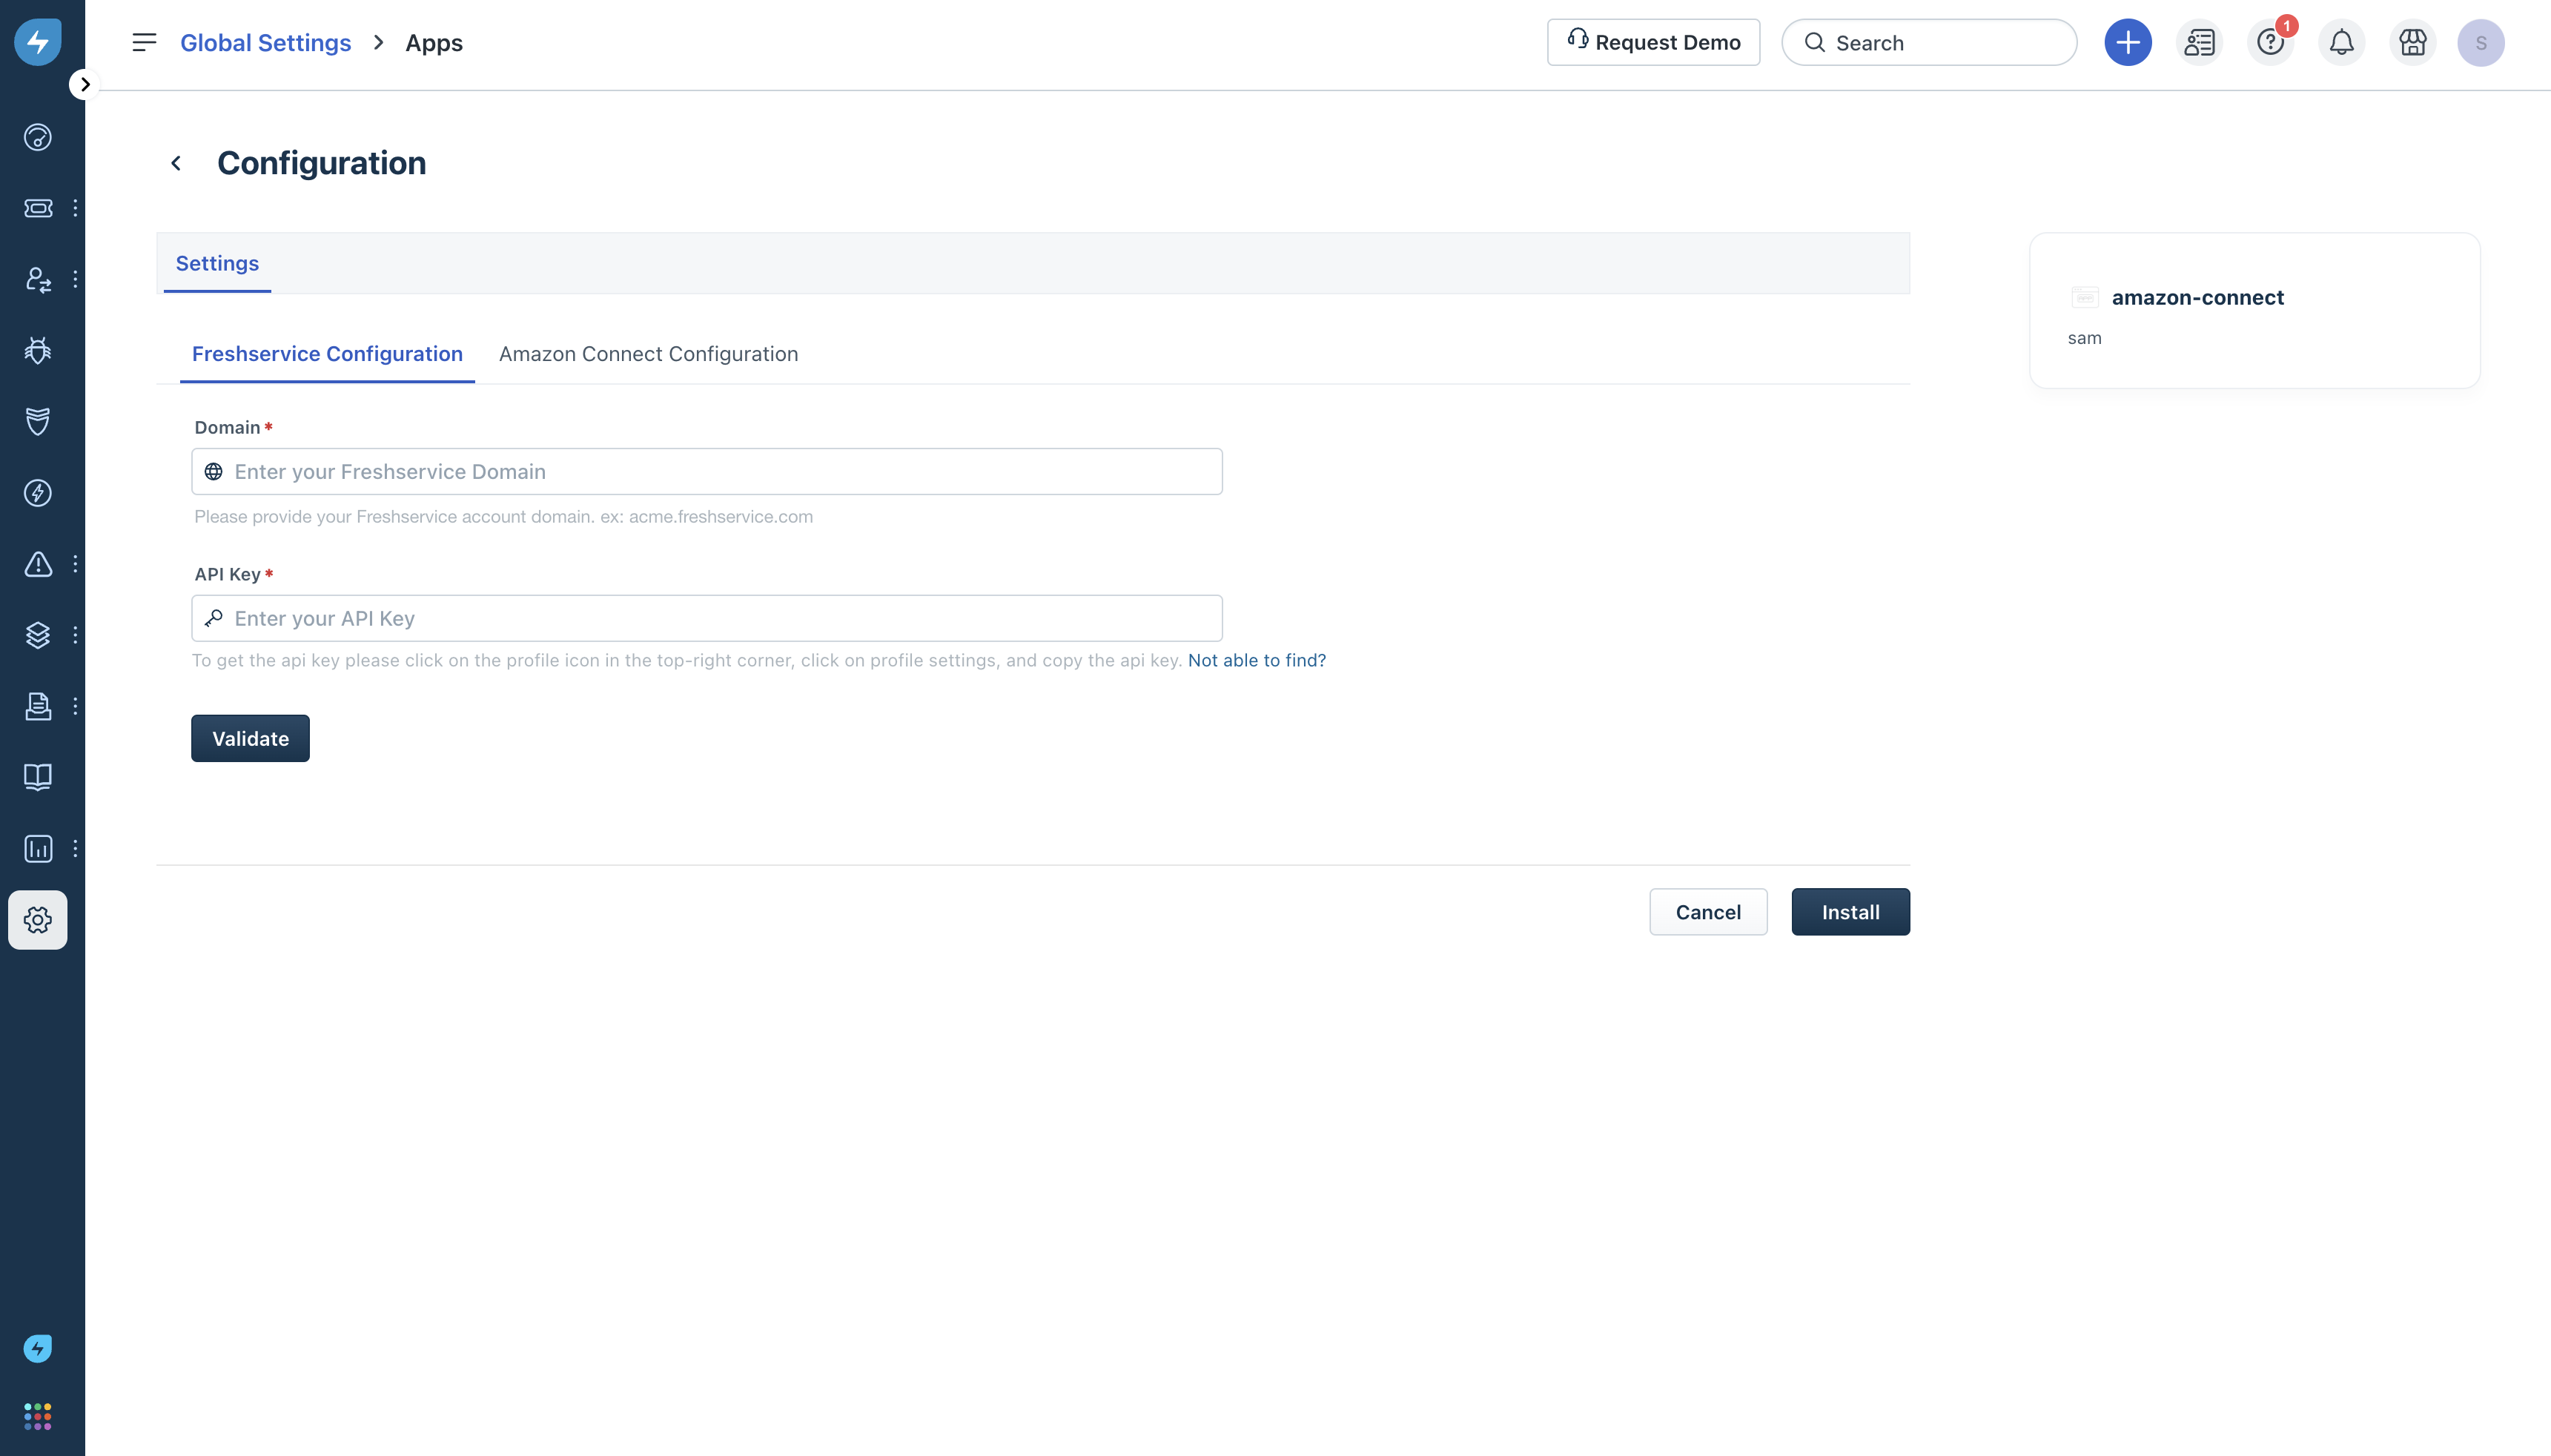This screenshot has width=2551, height=1456.
Task: Switch to Amazon Connect Configuration tab
Action: point(648,354)
